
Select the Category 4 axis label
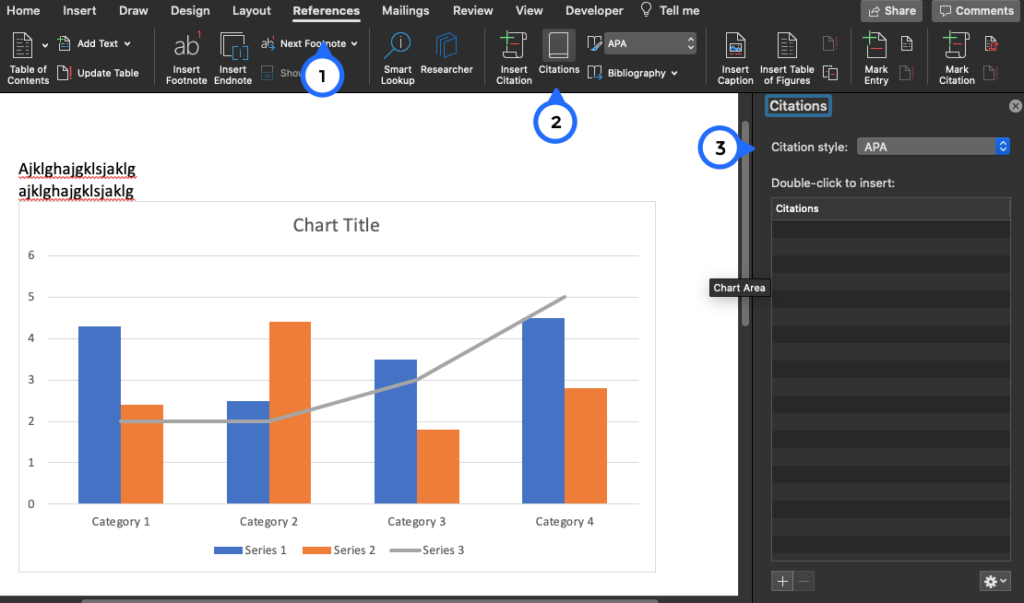point(564,521)
